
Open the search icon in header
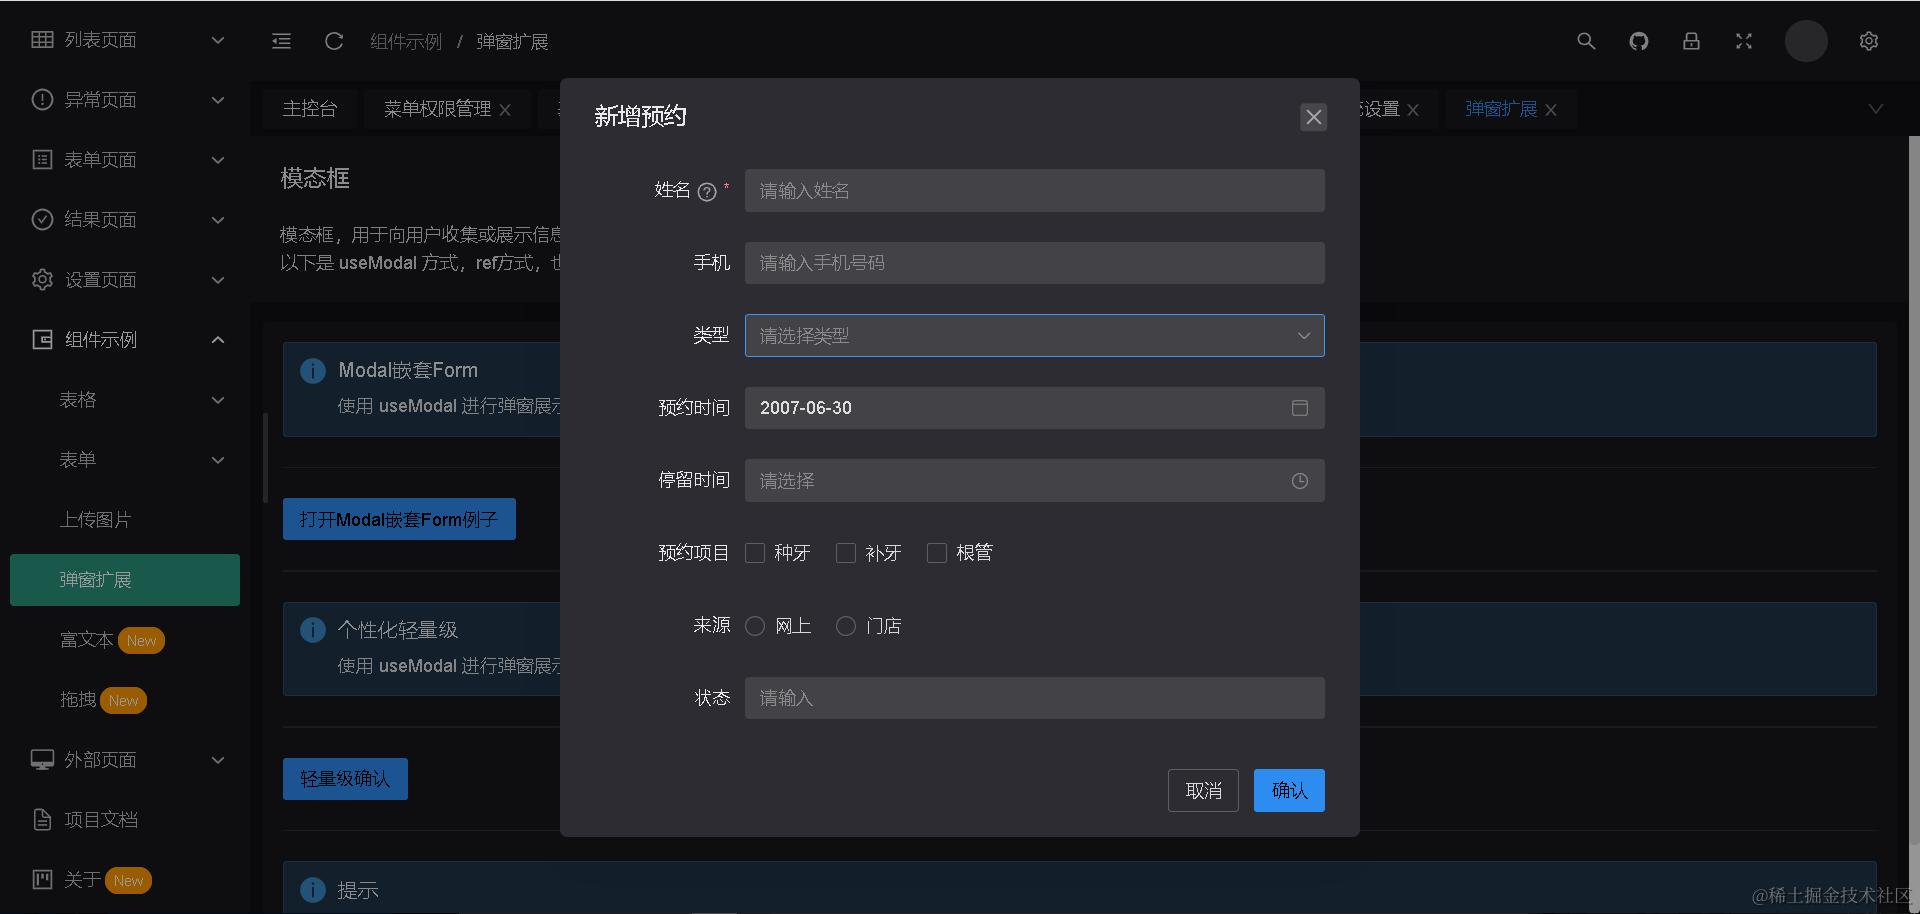pos(1586,41)
